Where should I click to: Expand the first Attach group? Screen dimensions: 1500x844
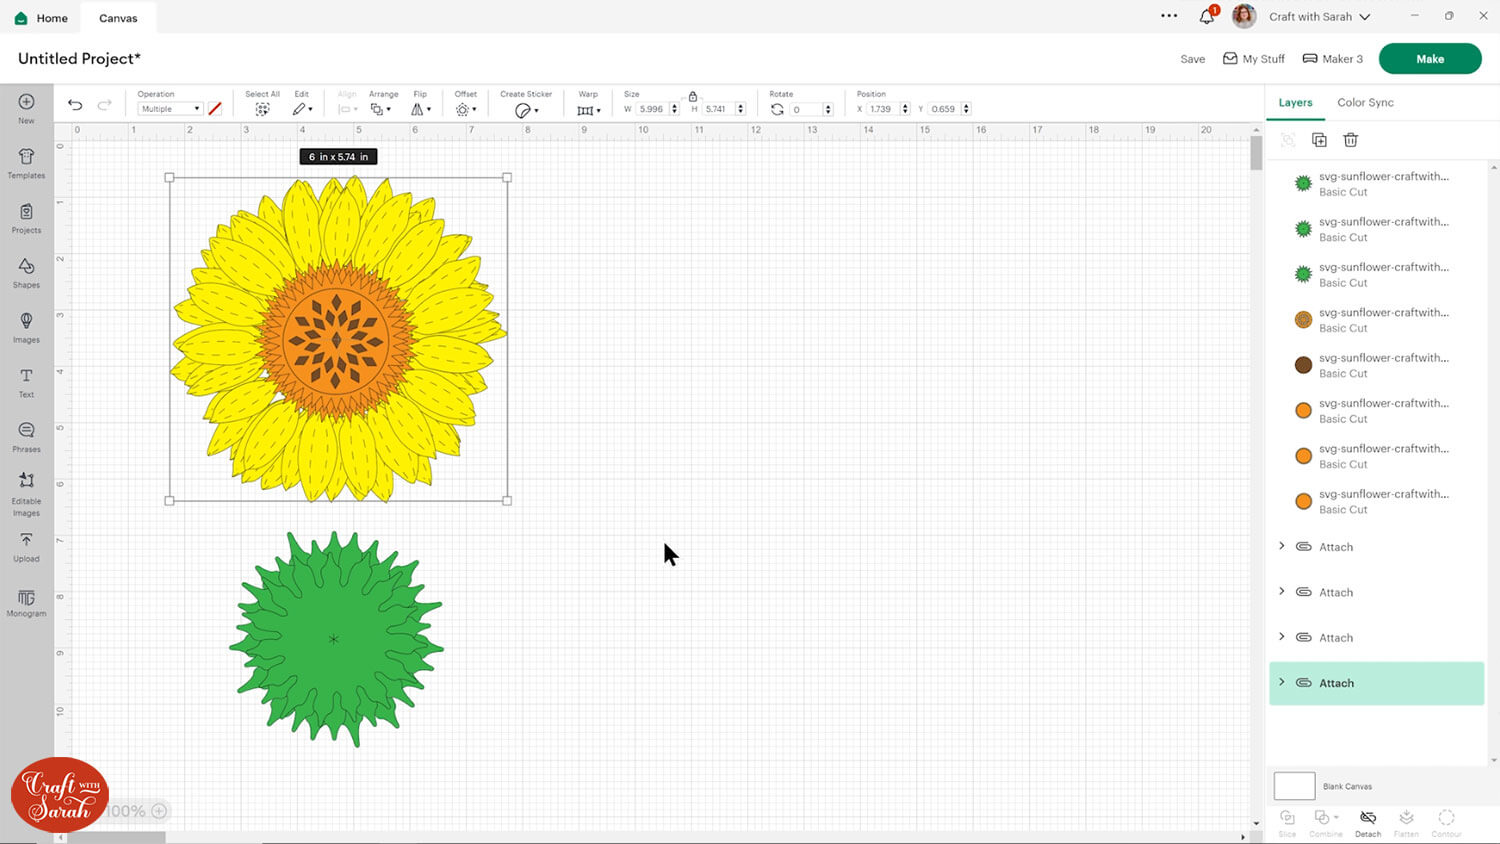[1282, 546]
